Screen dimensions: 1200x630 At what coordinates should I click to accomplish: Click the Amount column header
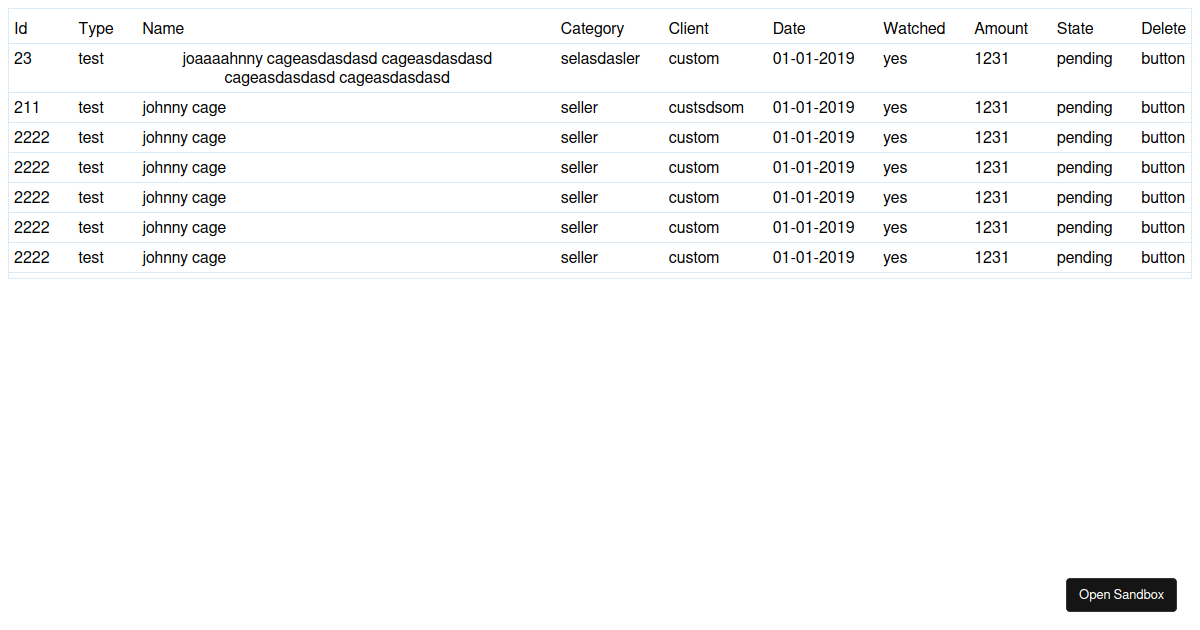[1000, 28]
